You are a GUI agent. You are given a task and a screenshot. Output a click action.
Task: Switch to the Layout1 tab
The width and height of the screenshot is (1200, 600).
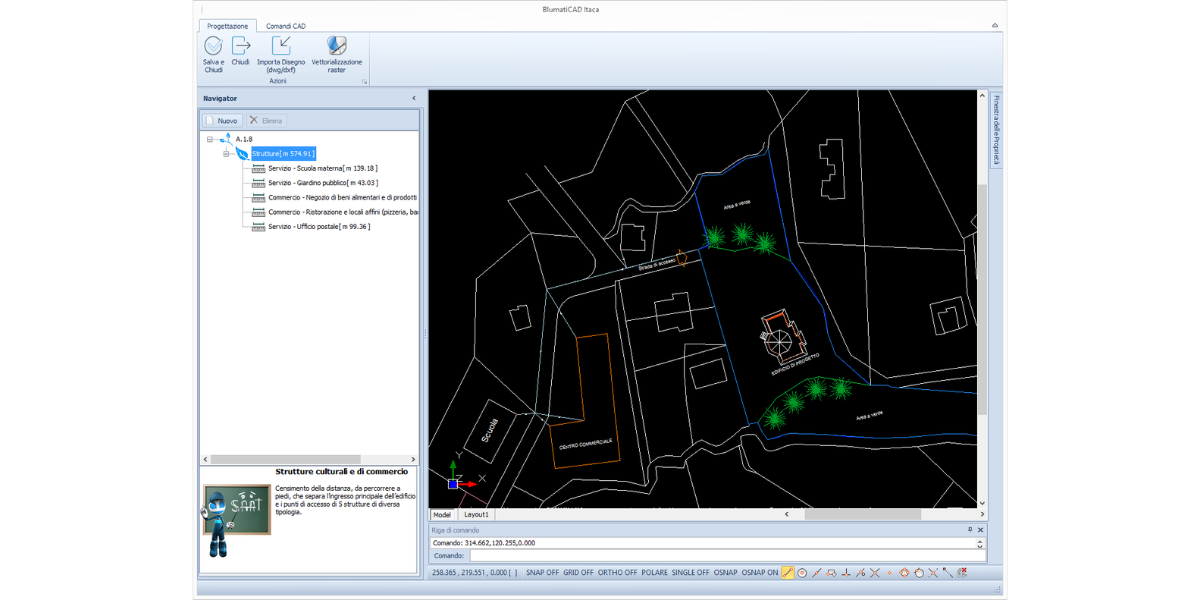[476, 514]
